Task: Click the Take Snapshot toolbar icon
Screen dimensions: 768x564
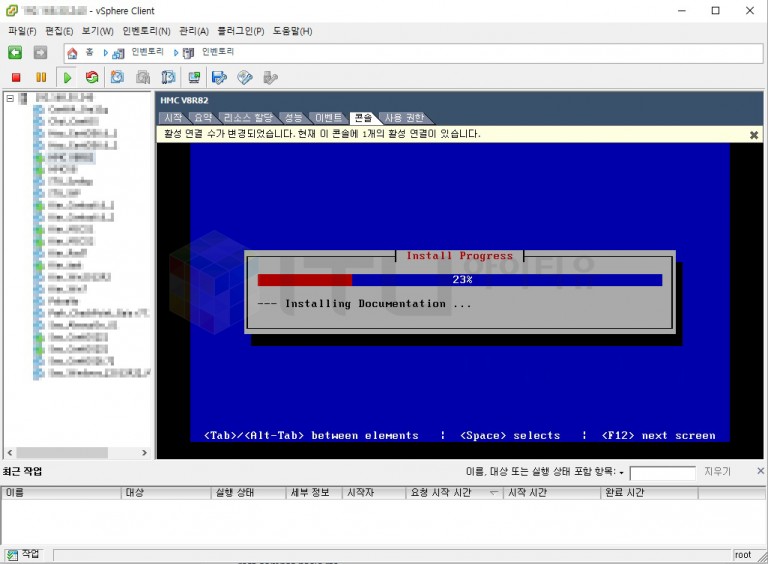Action: point(117,77)
